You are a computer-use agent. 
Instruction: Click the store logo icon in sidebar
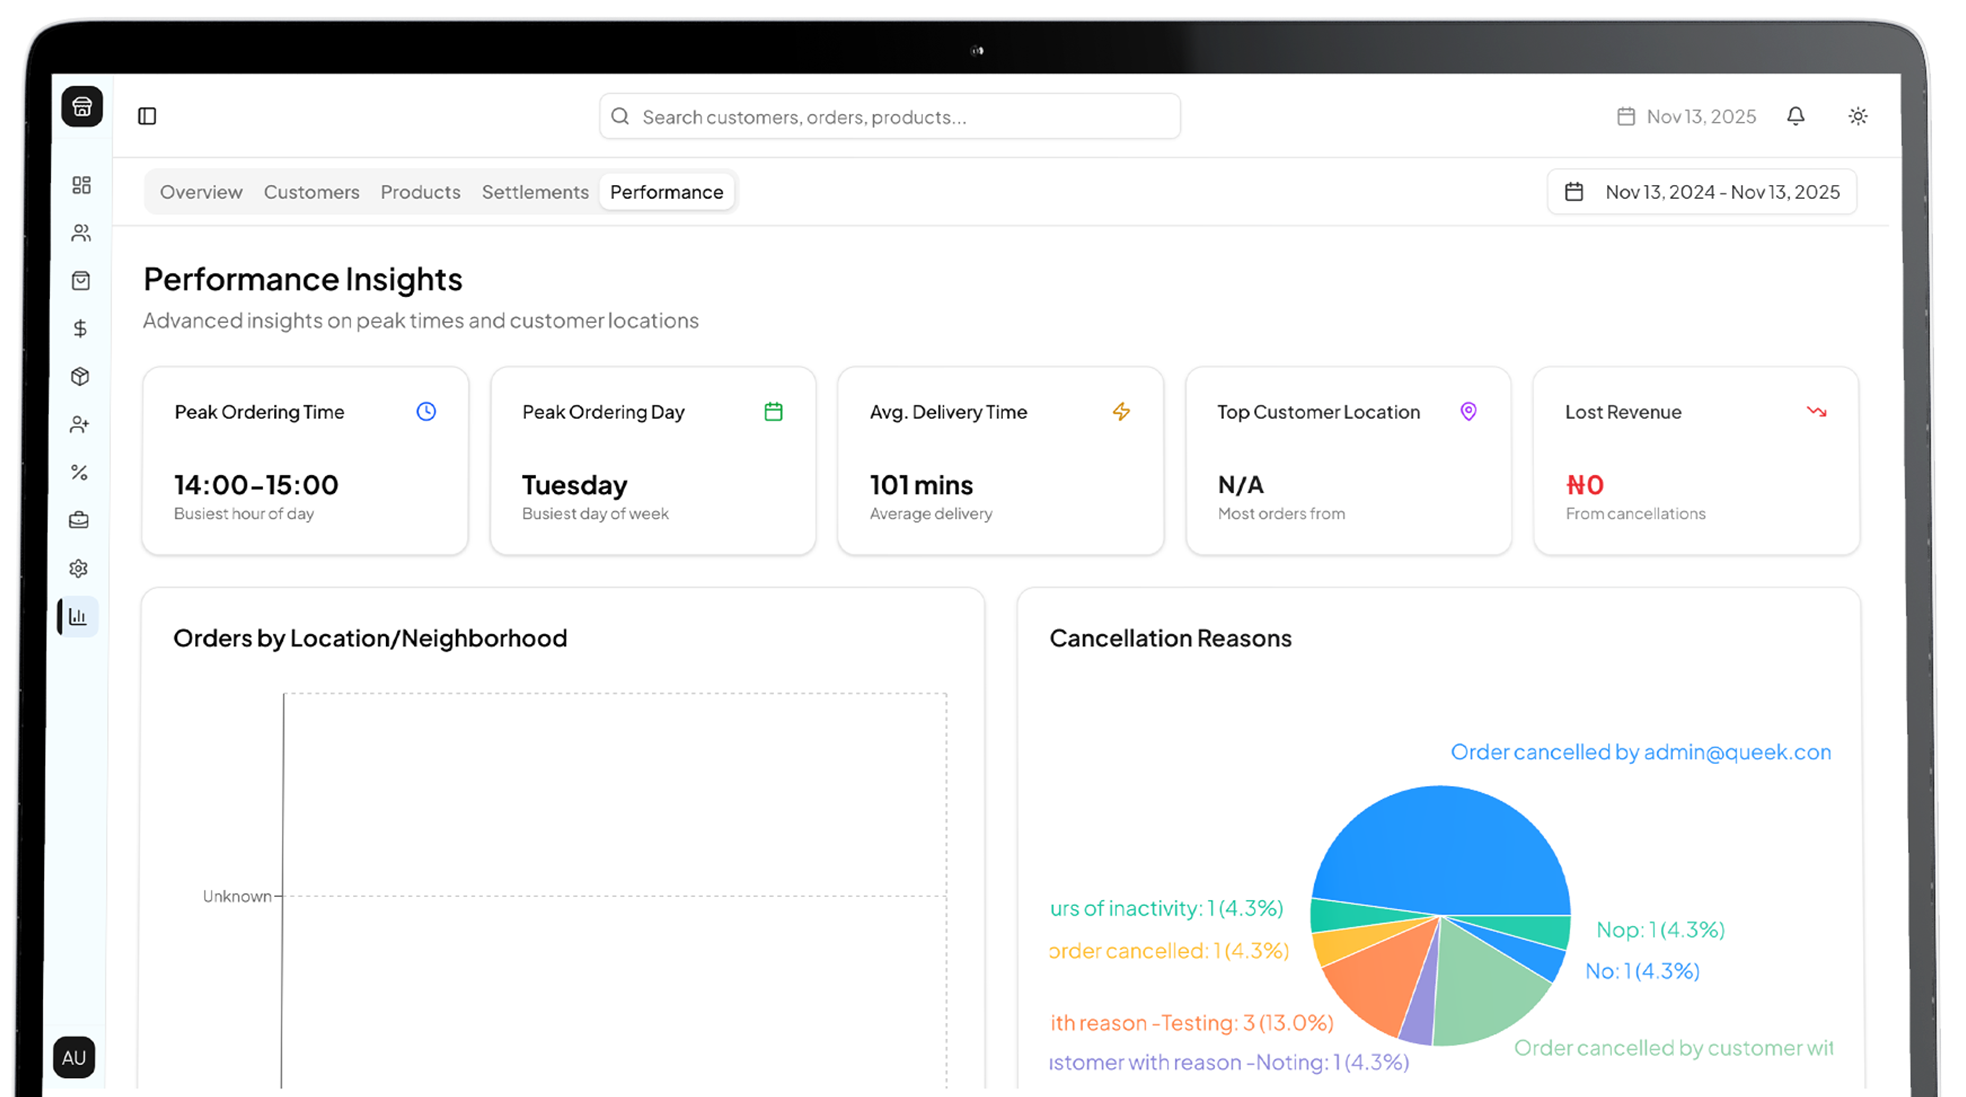82,106
